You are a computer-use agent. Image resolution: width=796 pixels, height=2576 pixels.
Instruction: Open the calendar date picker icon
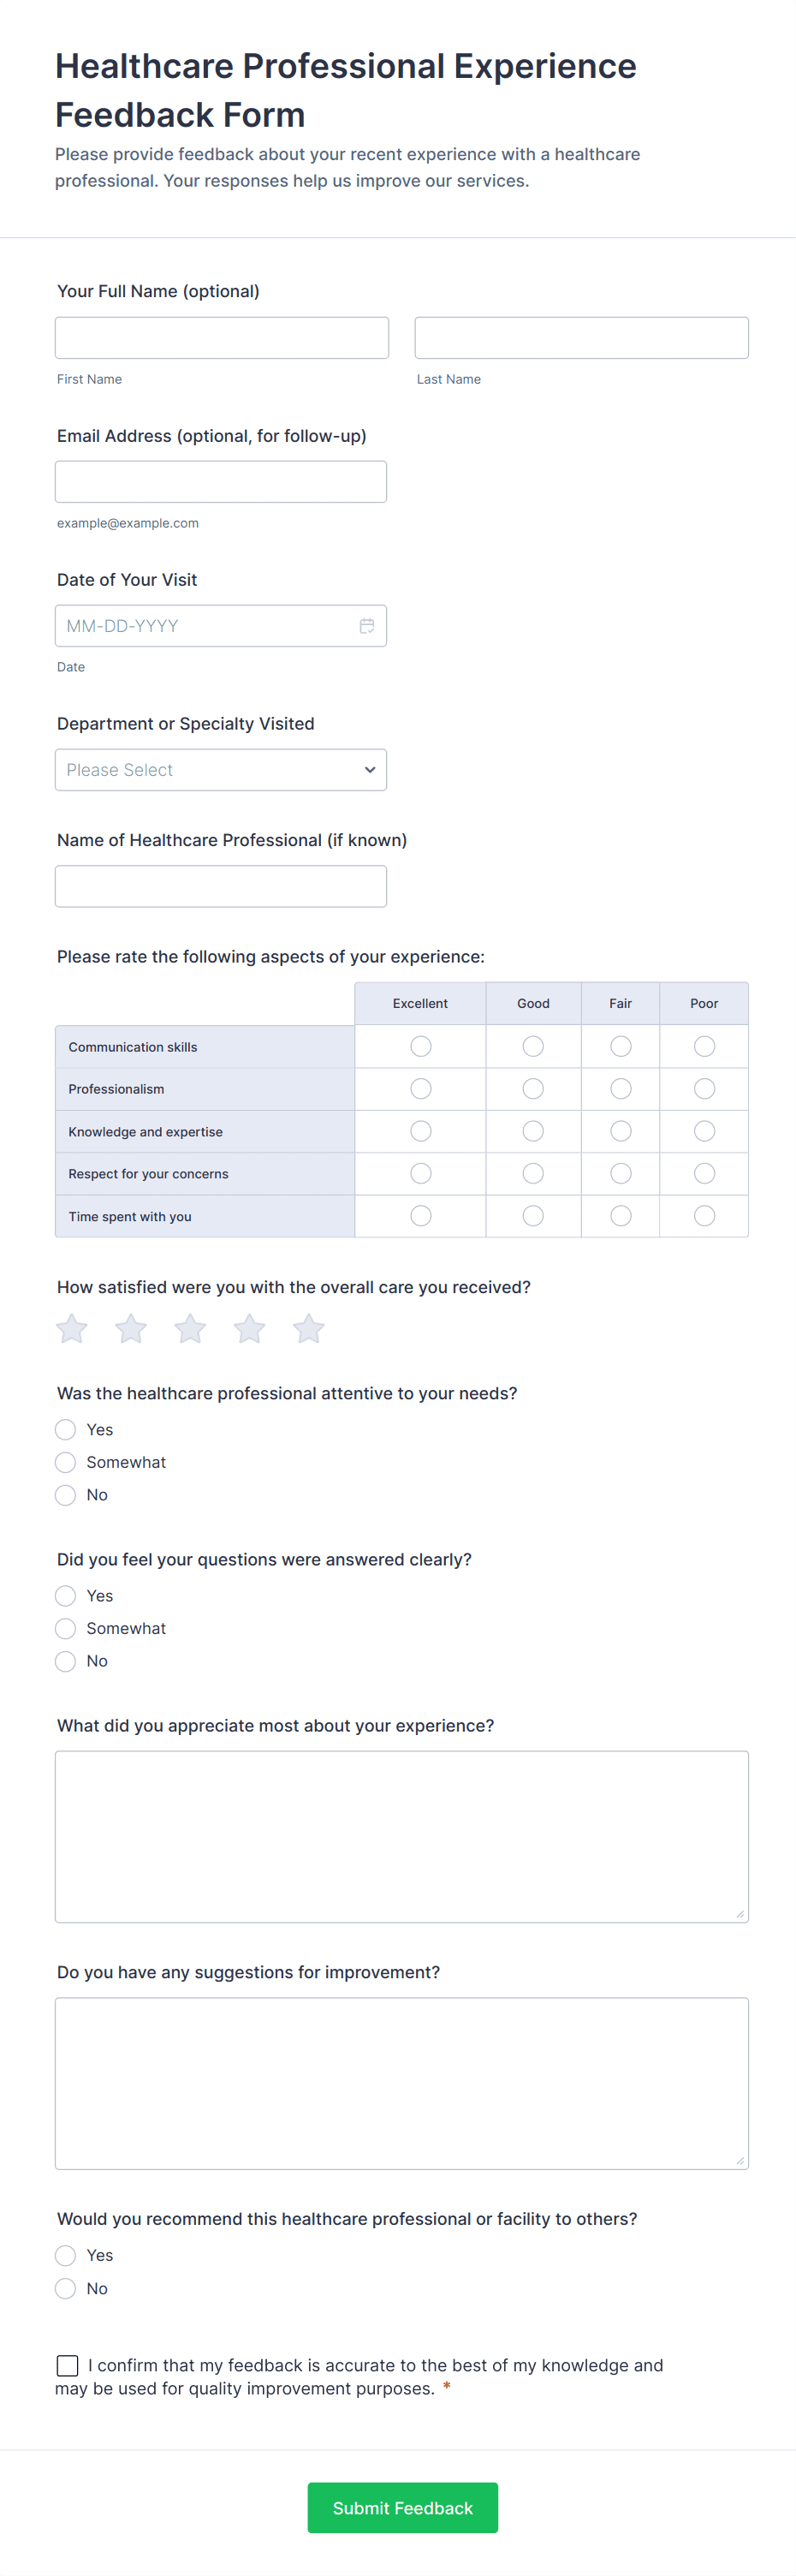(x=367, y=626)
